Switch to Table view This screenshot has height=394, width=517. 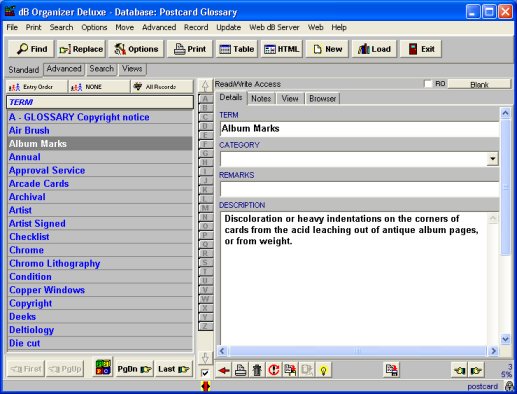pyautogui.click(x=237, y=49)
